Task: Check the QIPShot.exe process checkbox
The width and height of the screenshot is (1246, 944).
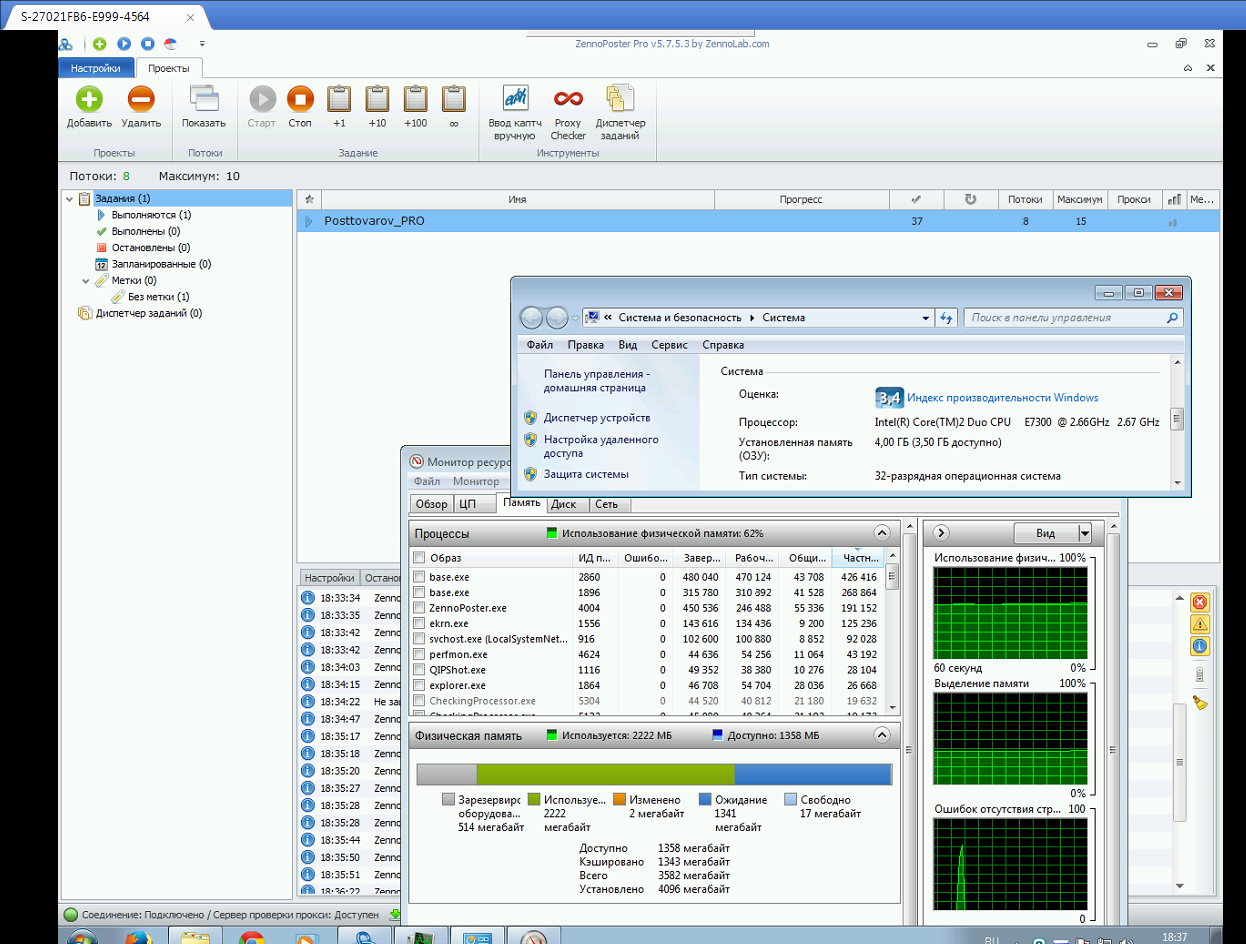Action: click(x=420, y=670)
